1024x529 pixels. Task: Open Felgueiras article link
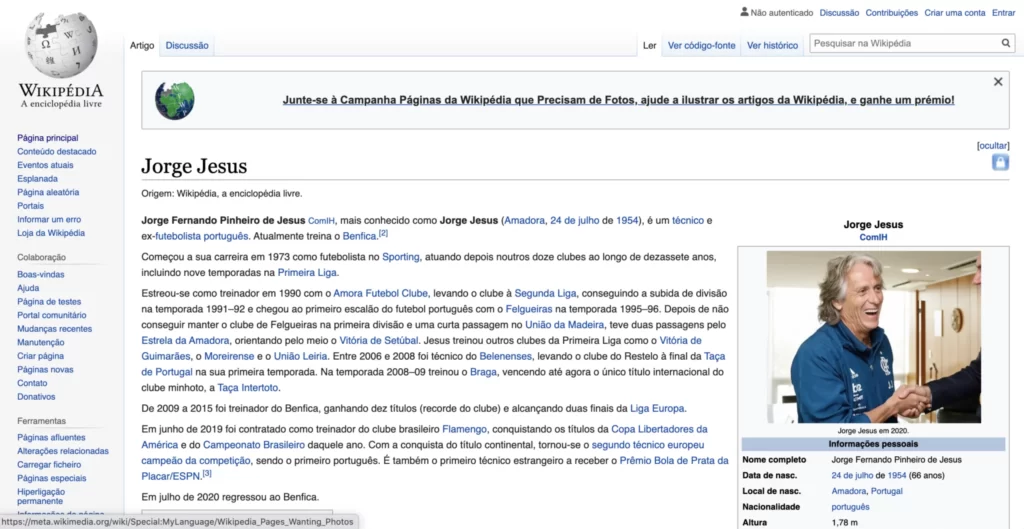coord(529,309)
